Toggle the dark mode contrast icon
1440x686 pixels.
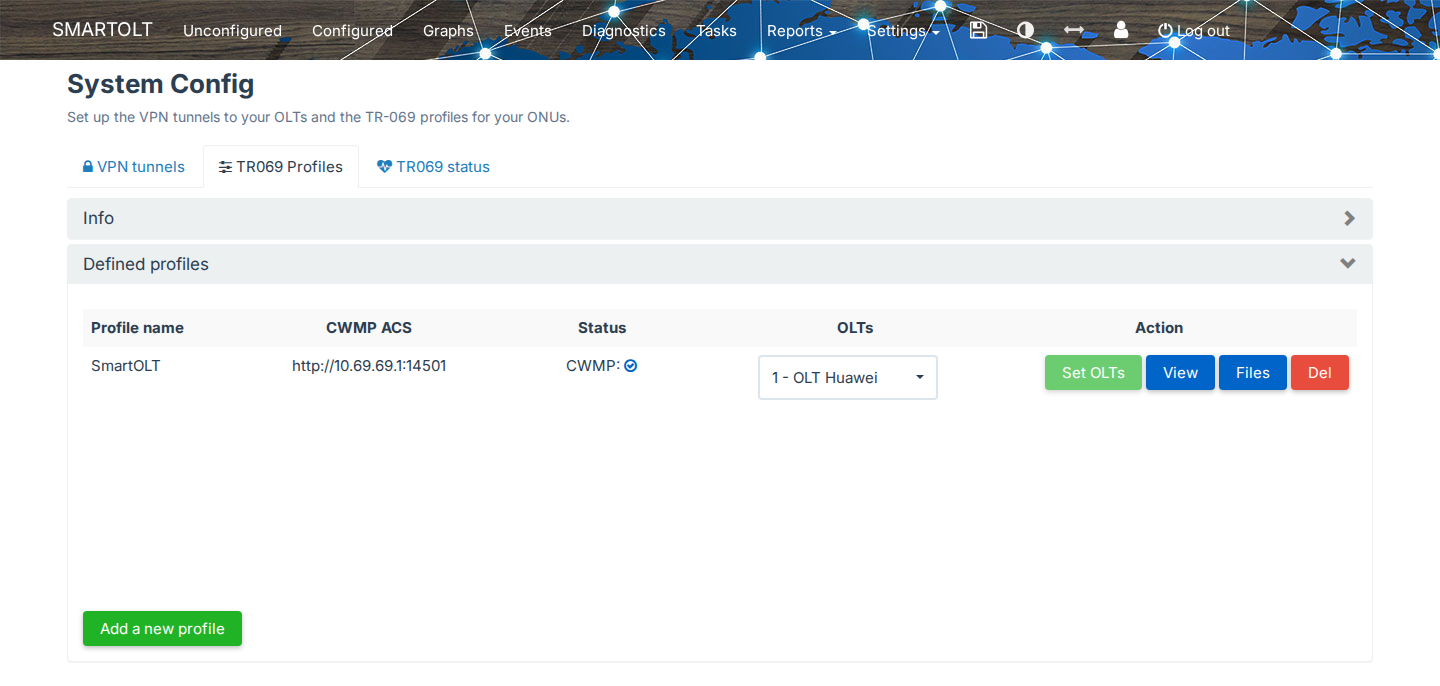(x=1025, y=30)
